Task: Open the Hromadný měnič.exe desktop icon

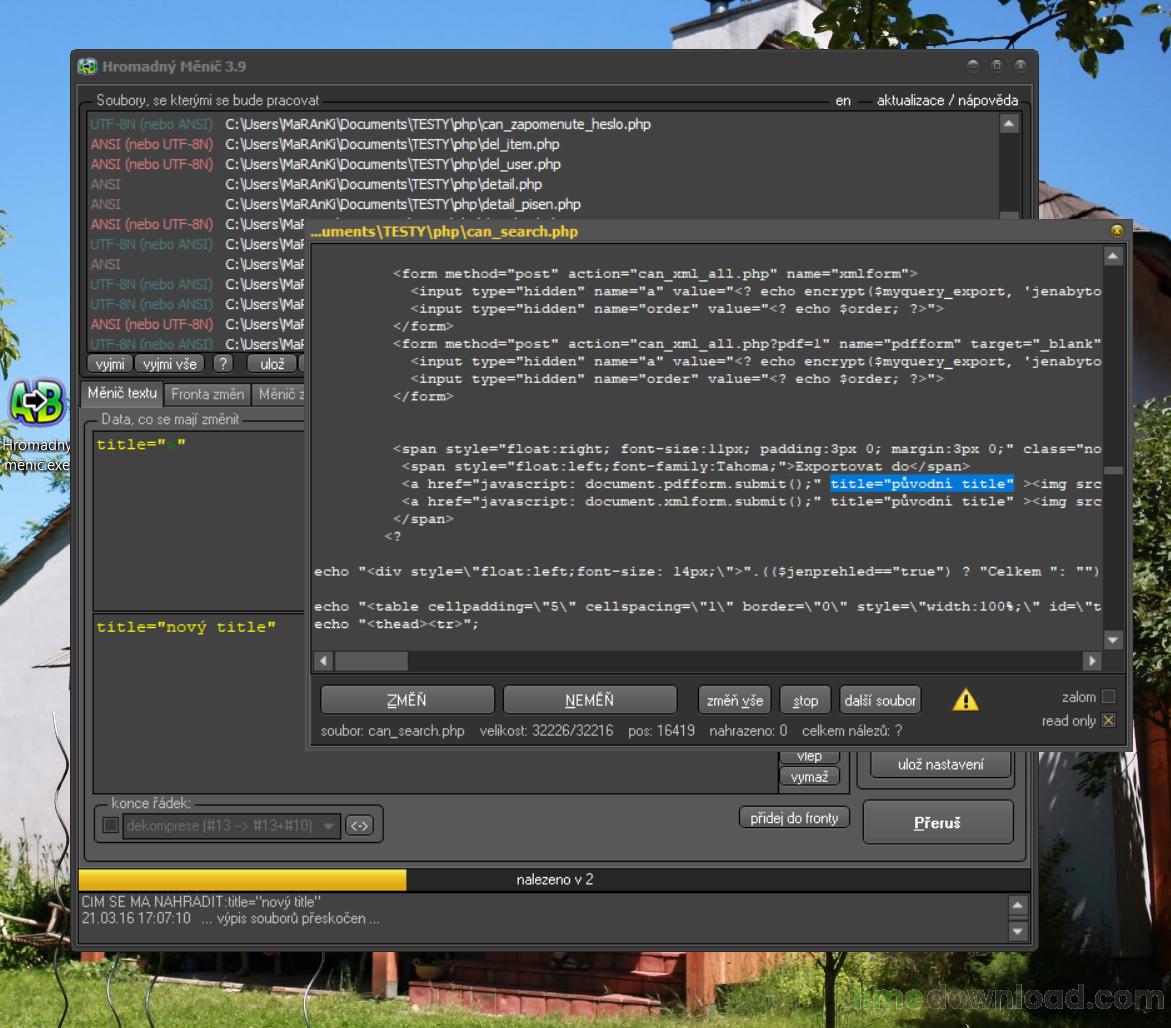Action: tap(37, 403)
